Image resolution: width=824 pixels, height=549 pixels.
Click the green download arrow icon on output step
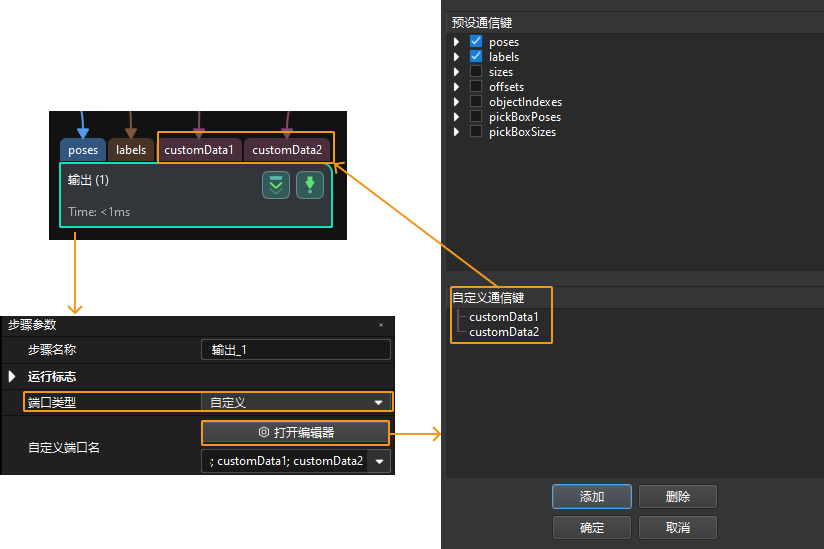pos(310,185)
